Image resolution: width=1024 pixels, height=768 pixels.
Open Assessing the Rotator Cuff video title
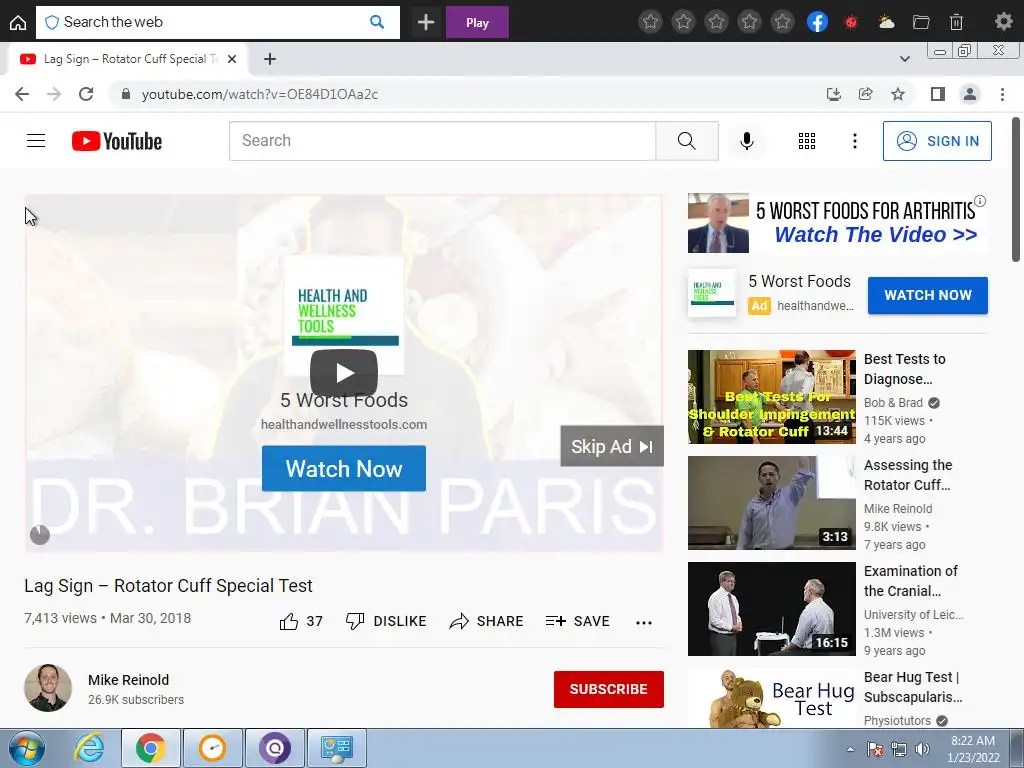coord(908,475)
